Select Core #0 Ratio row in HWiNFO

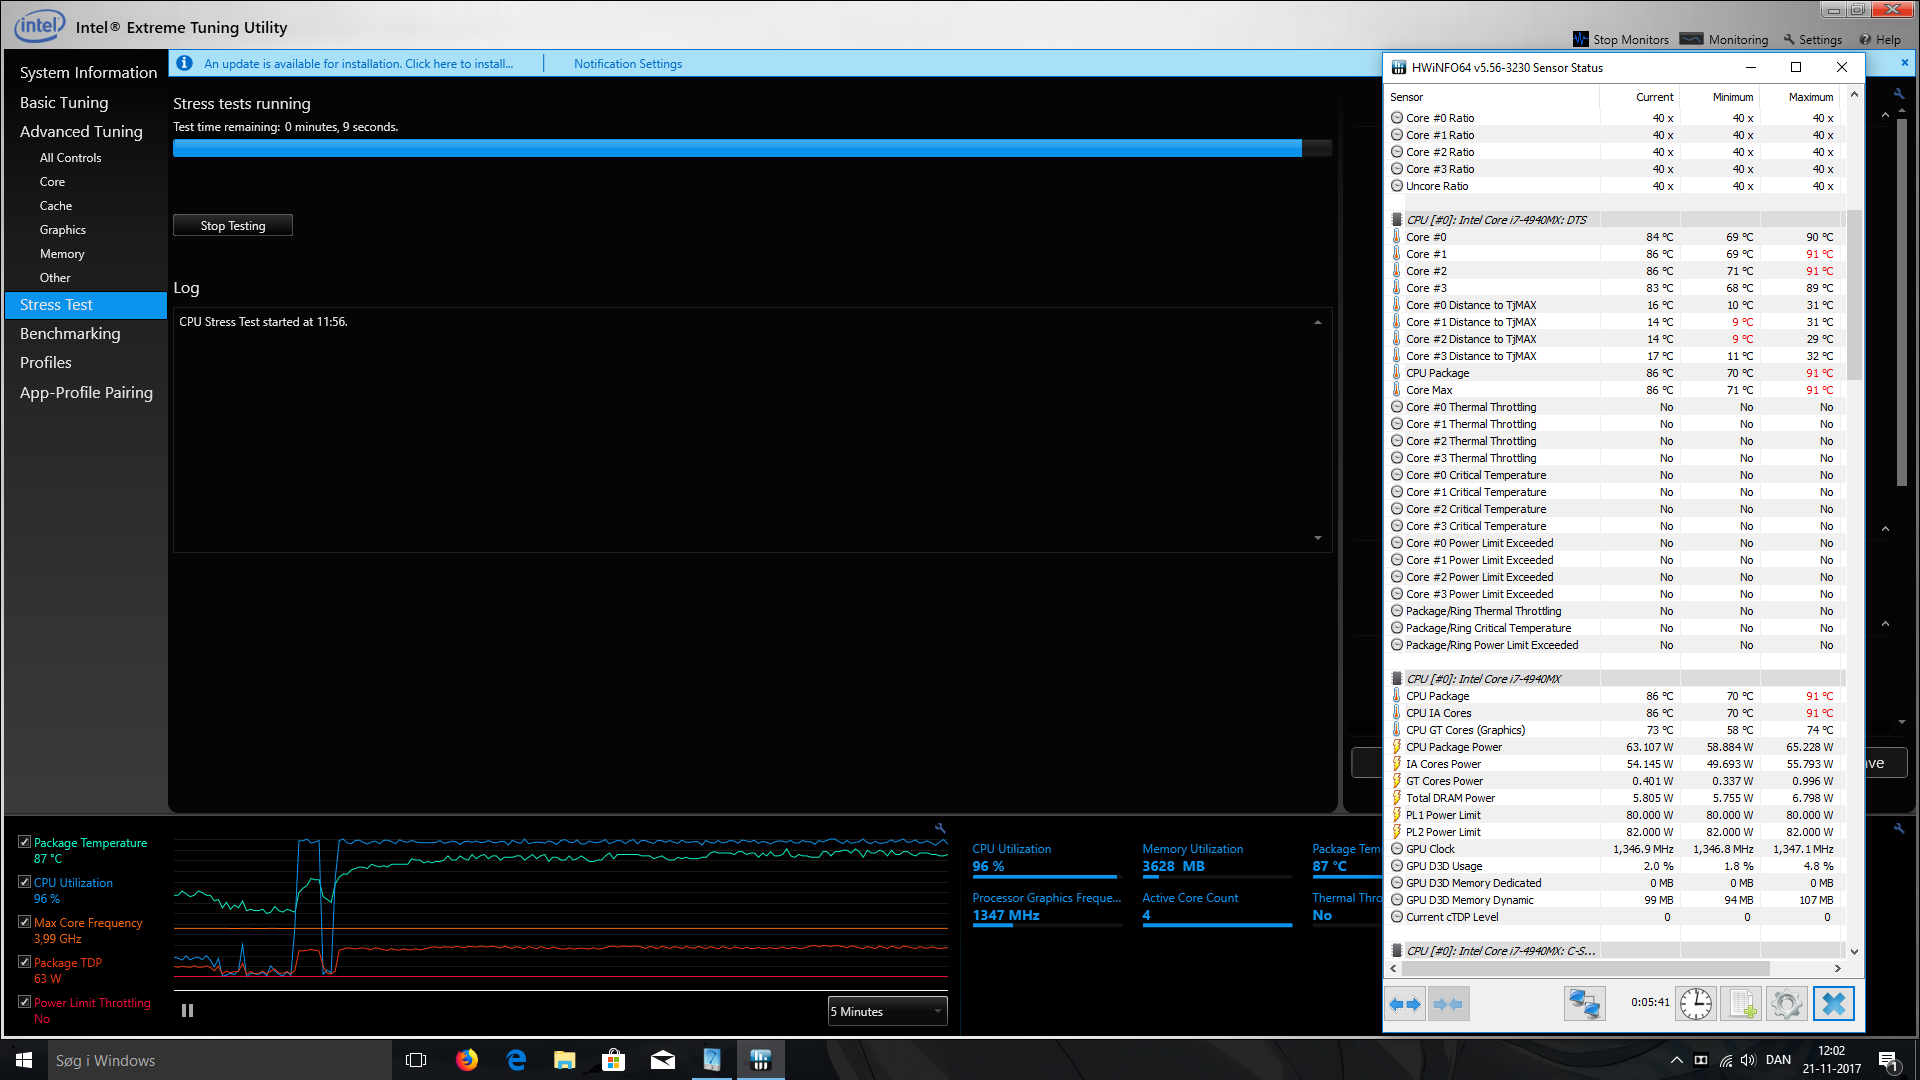[x=1613, y=118]
